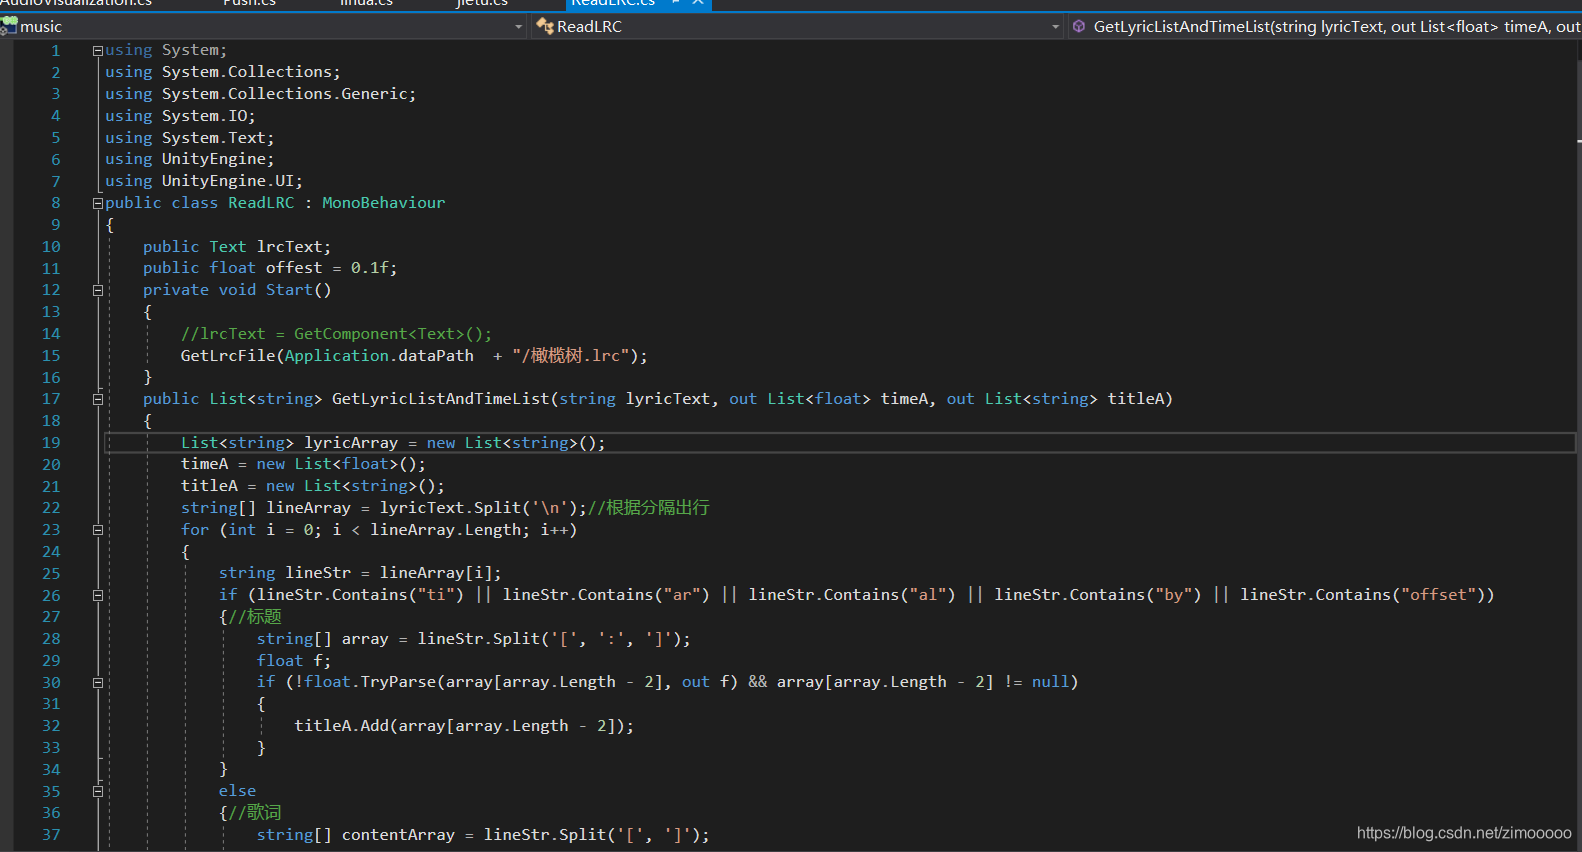This screenshot has width=1582, height=852.
Task: Click 'lyricText' parameter on line 17
Action: tap(668, 399)
